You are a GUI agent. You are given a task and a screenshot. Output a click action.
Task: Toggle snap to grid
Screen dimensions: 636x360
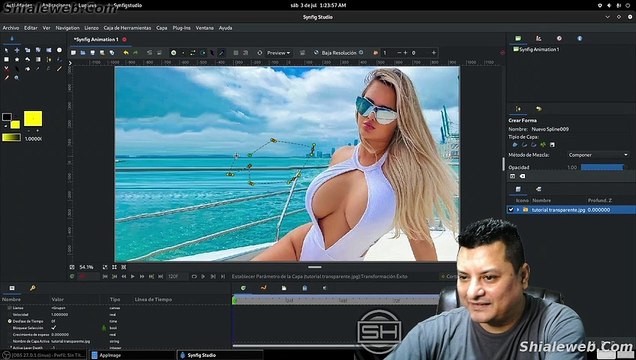(x=245, y=53)
